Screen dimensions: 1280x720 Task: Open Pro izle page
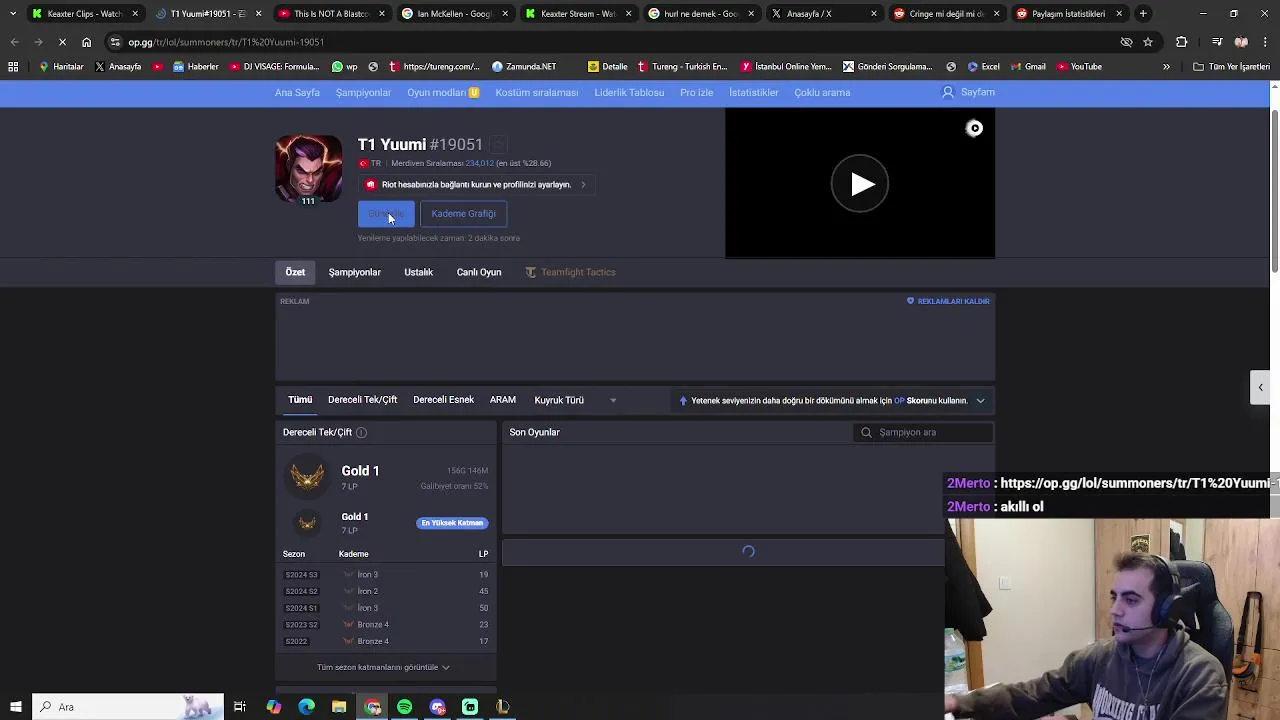696,92
